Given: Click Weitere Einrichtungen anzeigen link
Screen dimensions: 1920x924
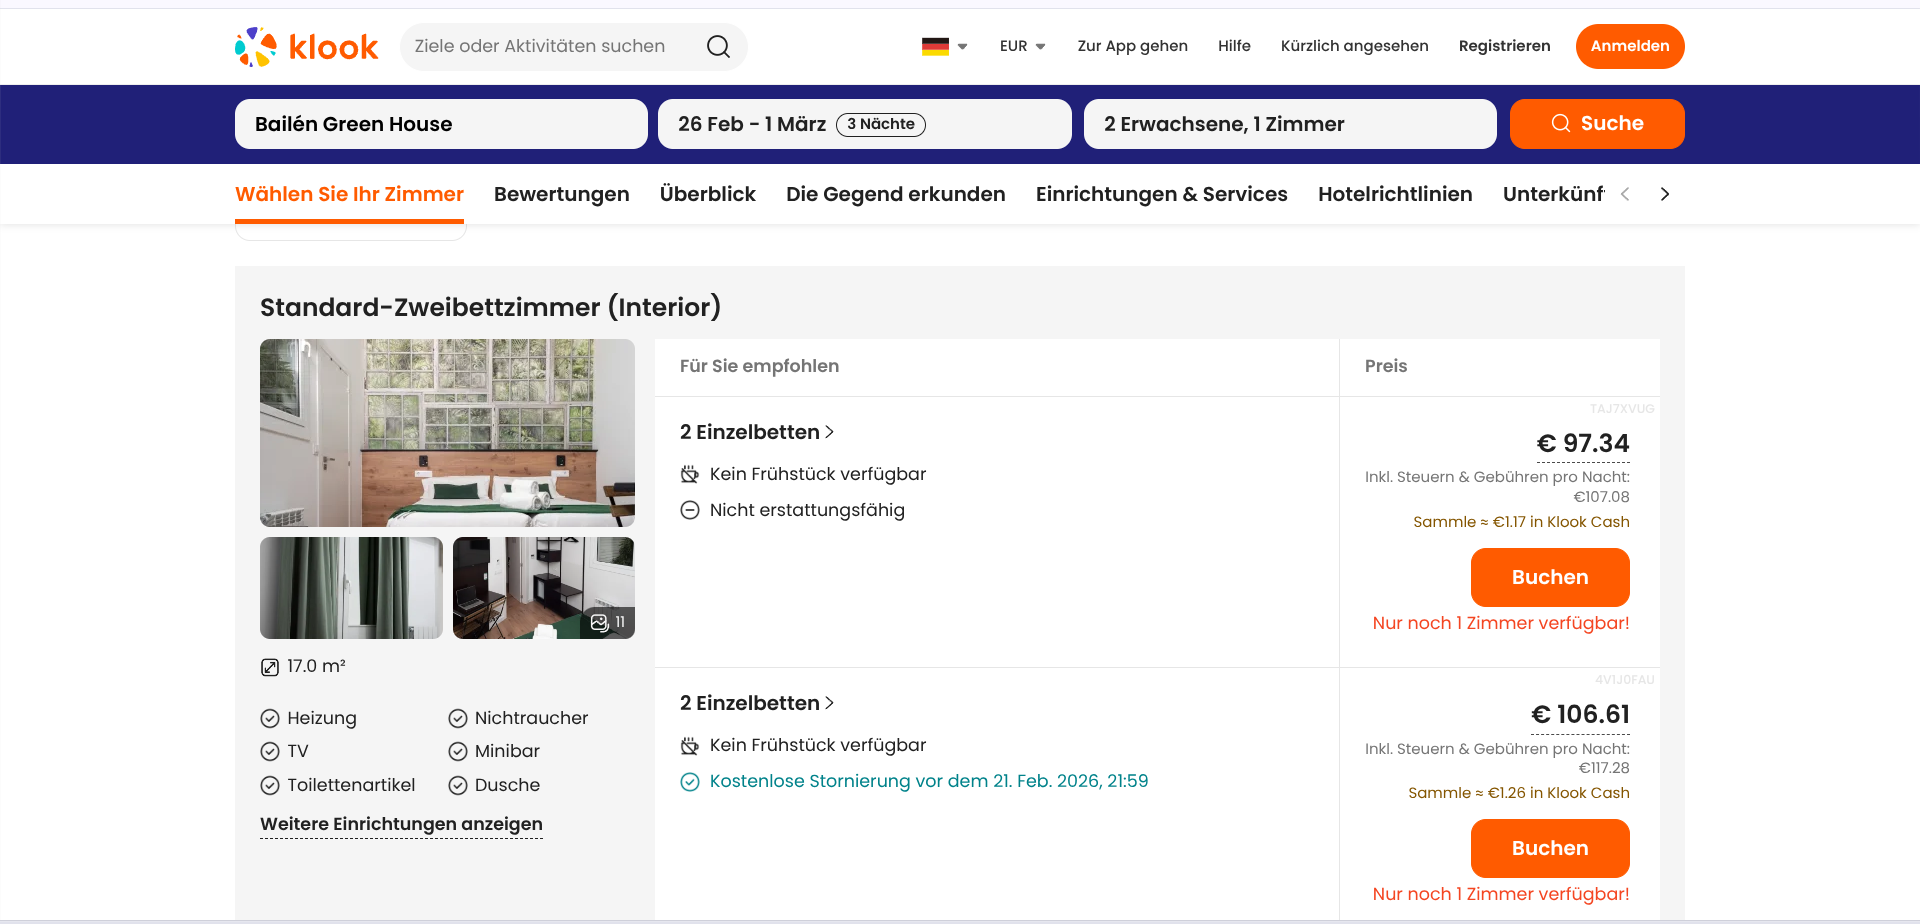Looking at the screenshot, I should (401, 824).
